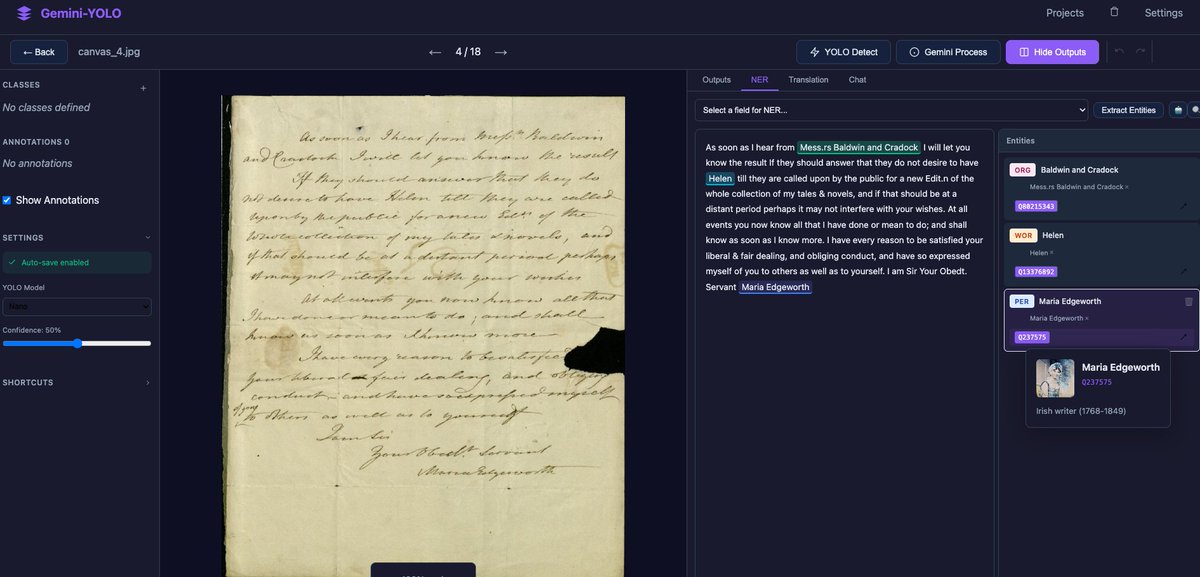Viewport: 1200px width, 577px height.
Task: Click the search icon beside Extract Entities
Action: coord(1195,110)
